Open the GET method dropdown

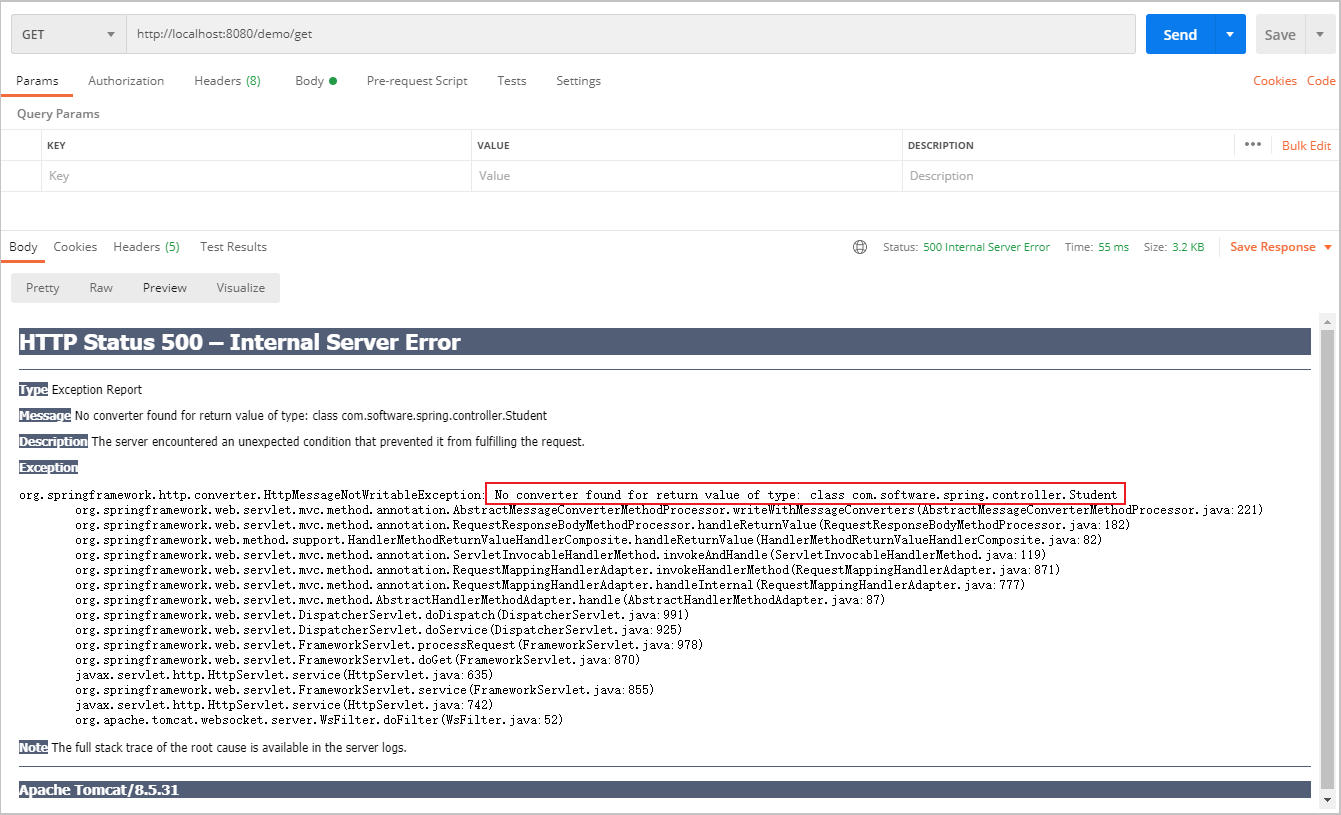[x=68, y=34]
